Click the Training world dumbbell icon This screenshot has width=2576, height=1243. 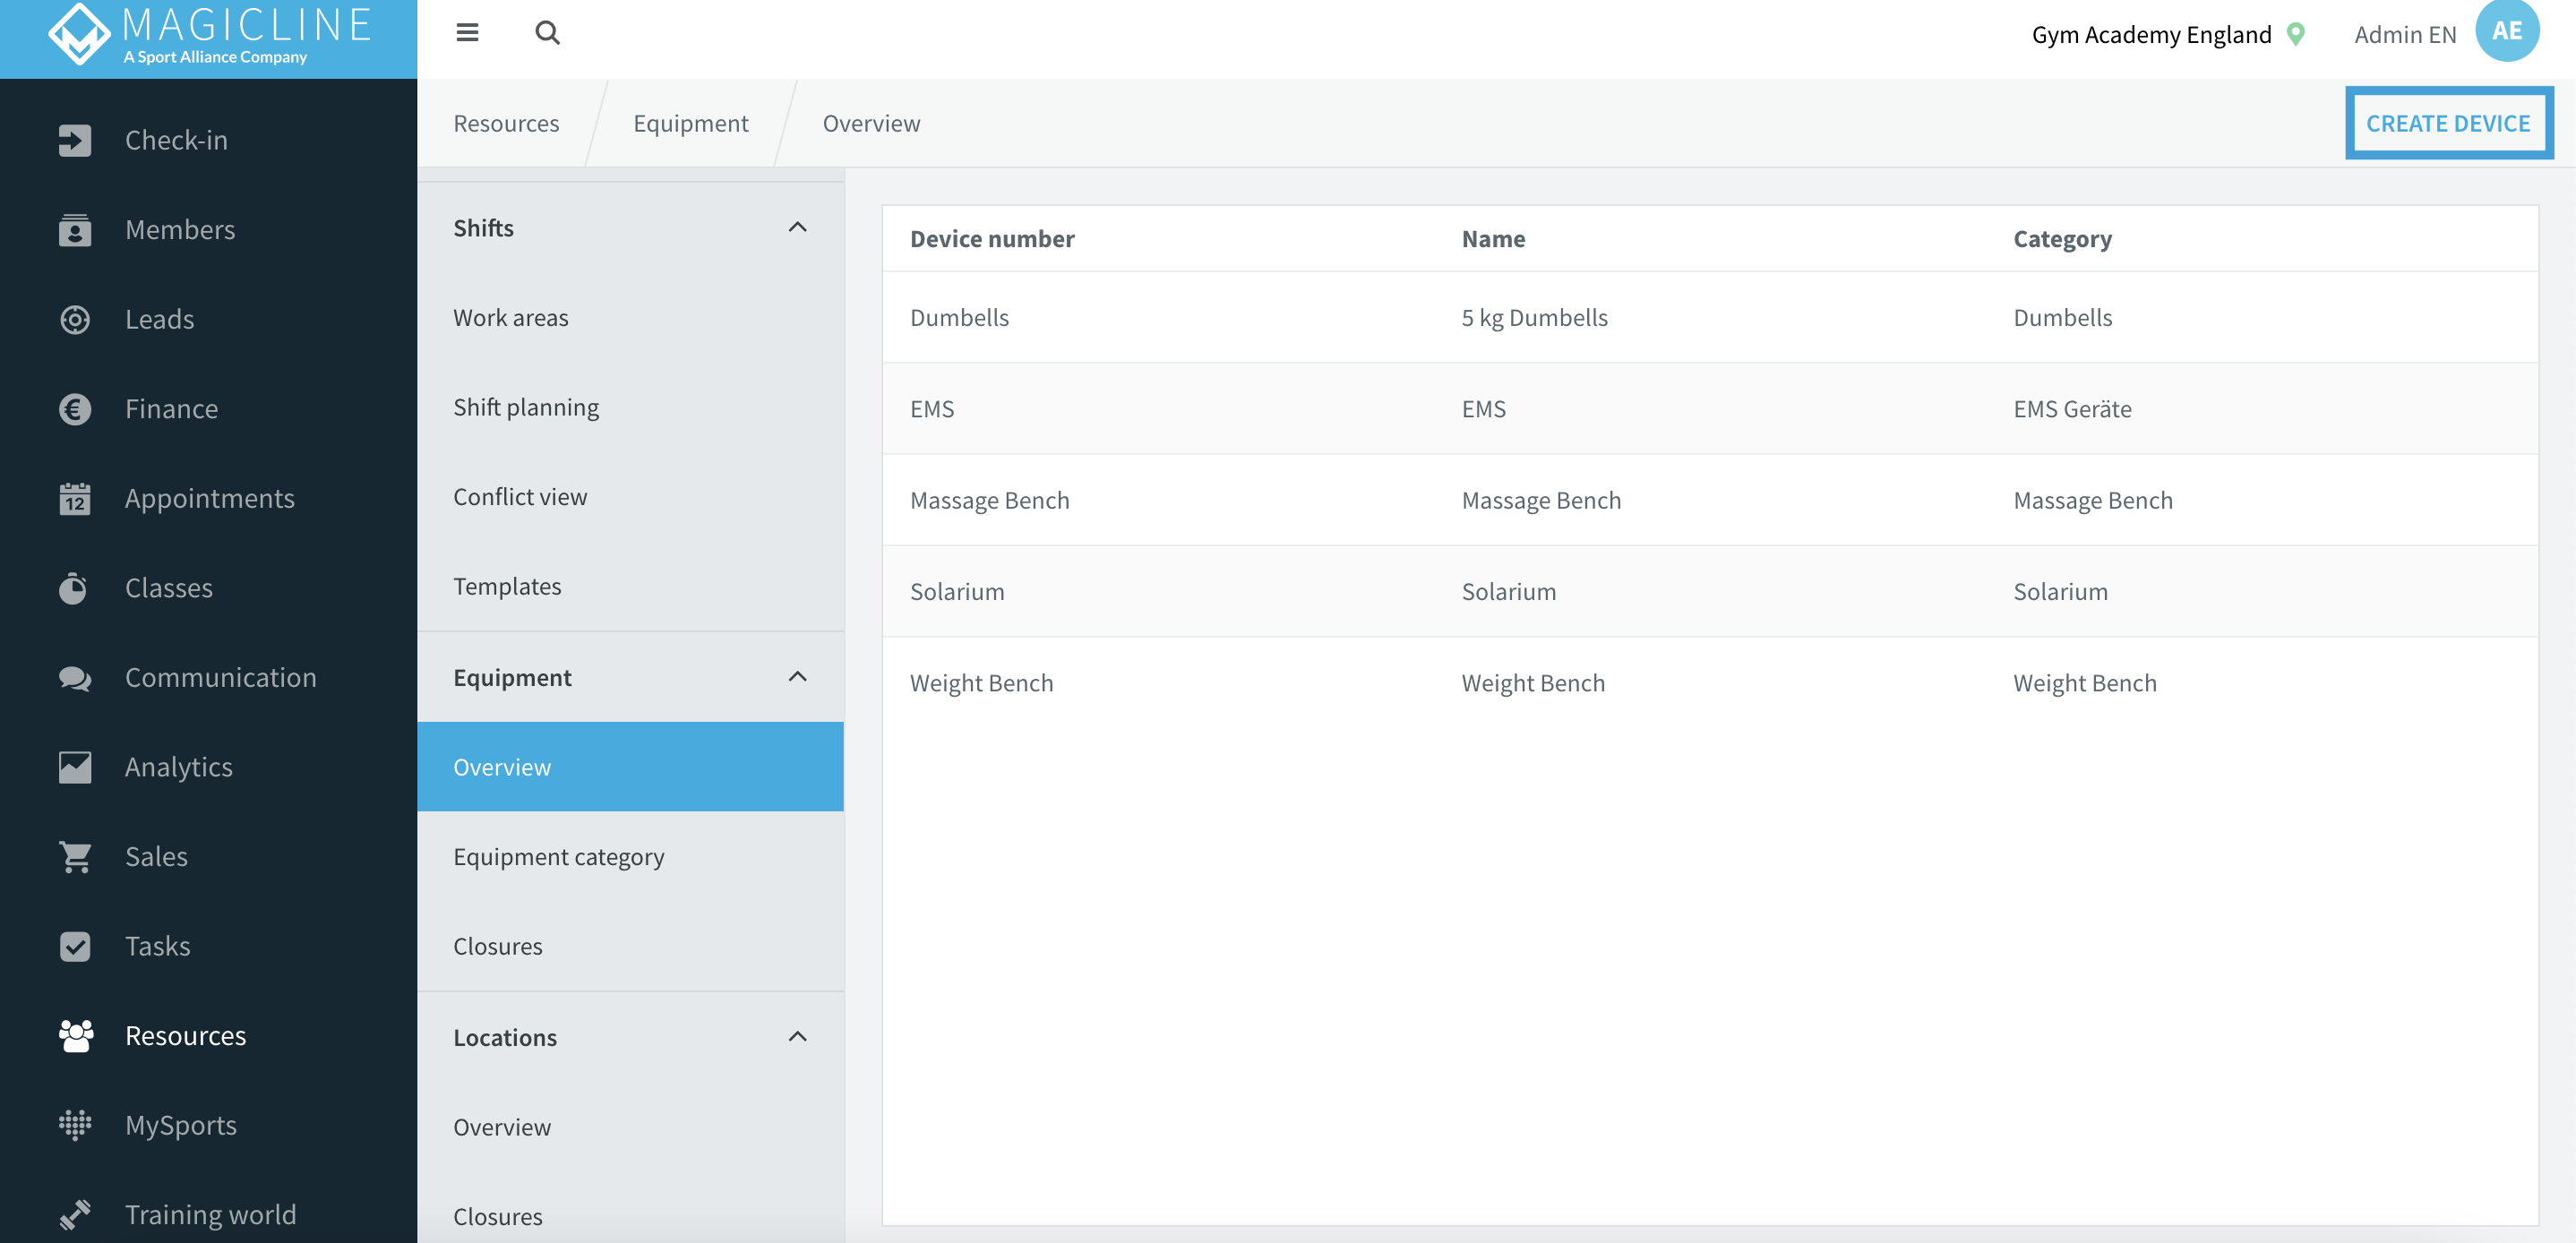[75, 1214]
